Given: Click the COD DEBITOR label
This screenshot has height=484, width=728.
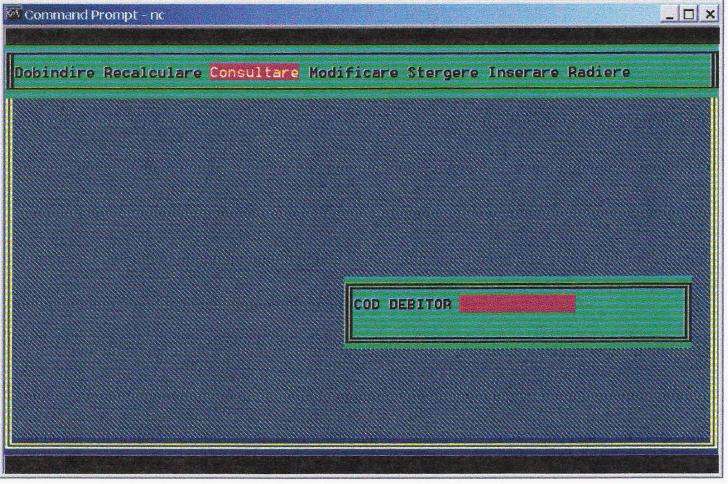Looking at the screenshot, I should click(x=402, y=305).
